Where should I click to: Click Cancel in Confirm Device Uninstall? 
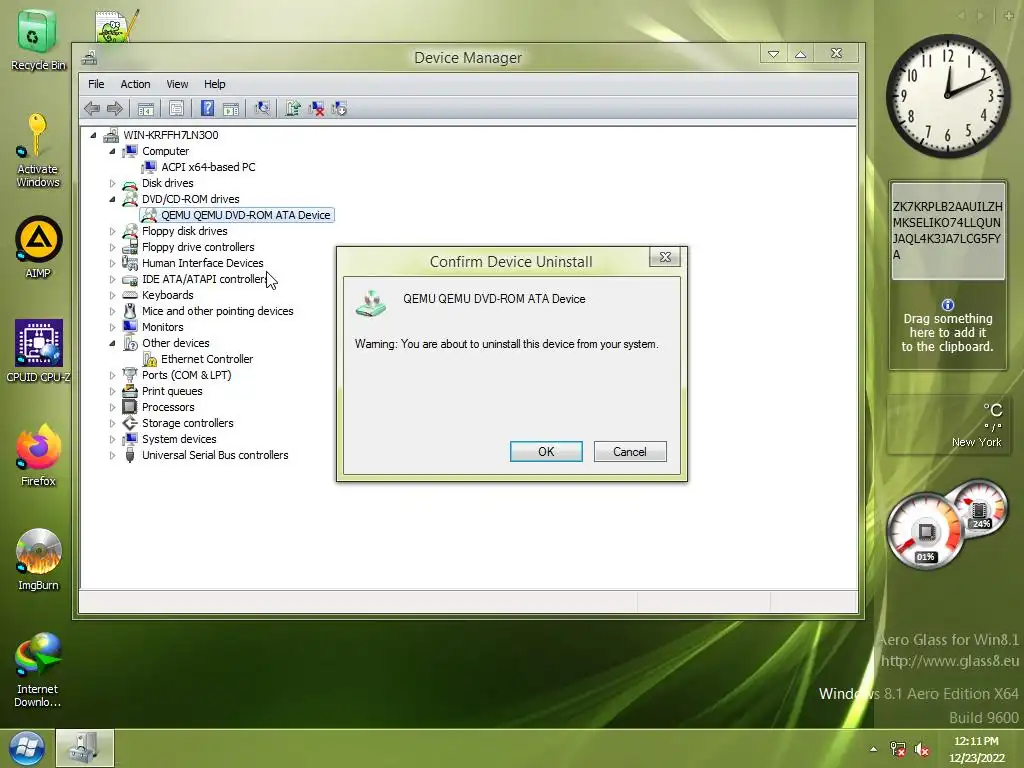(x=630, y=451)
